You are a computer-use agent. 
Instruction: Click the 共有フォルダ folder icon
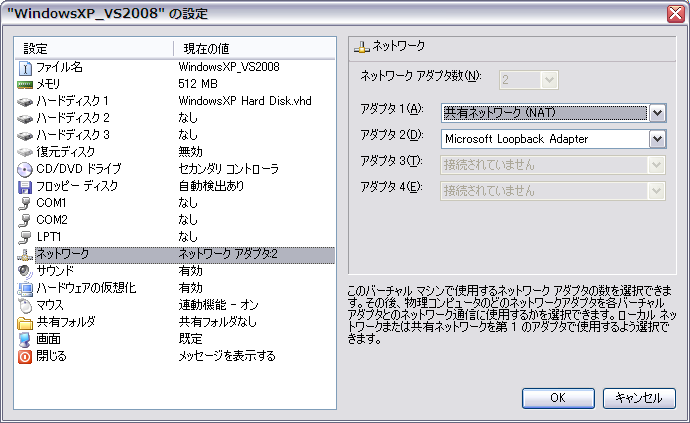tap(26, 322)
